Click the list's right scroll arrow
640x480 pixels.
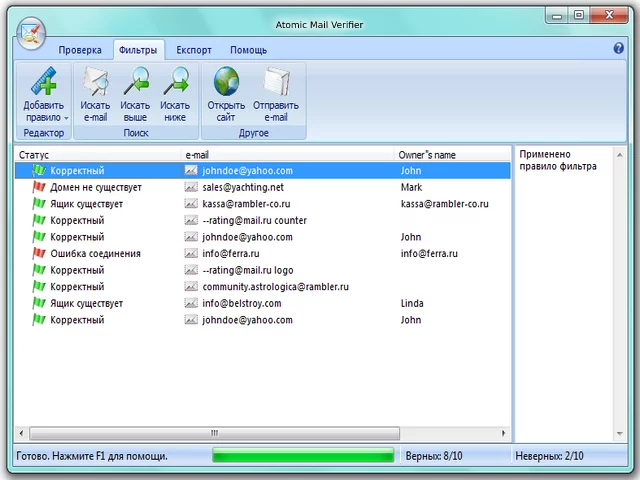coord(504,433)
